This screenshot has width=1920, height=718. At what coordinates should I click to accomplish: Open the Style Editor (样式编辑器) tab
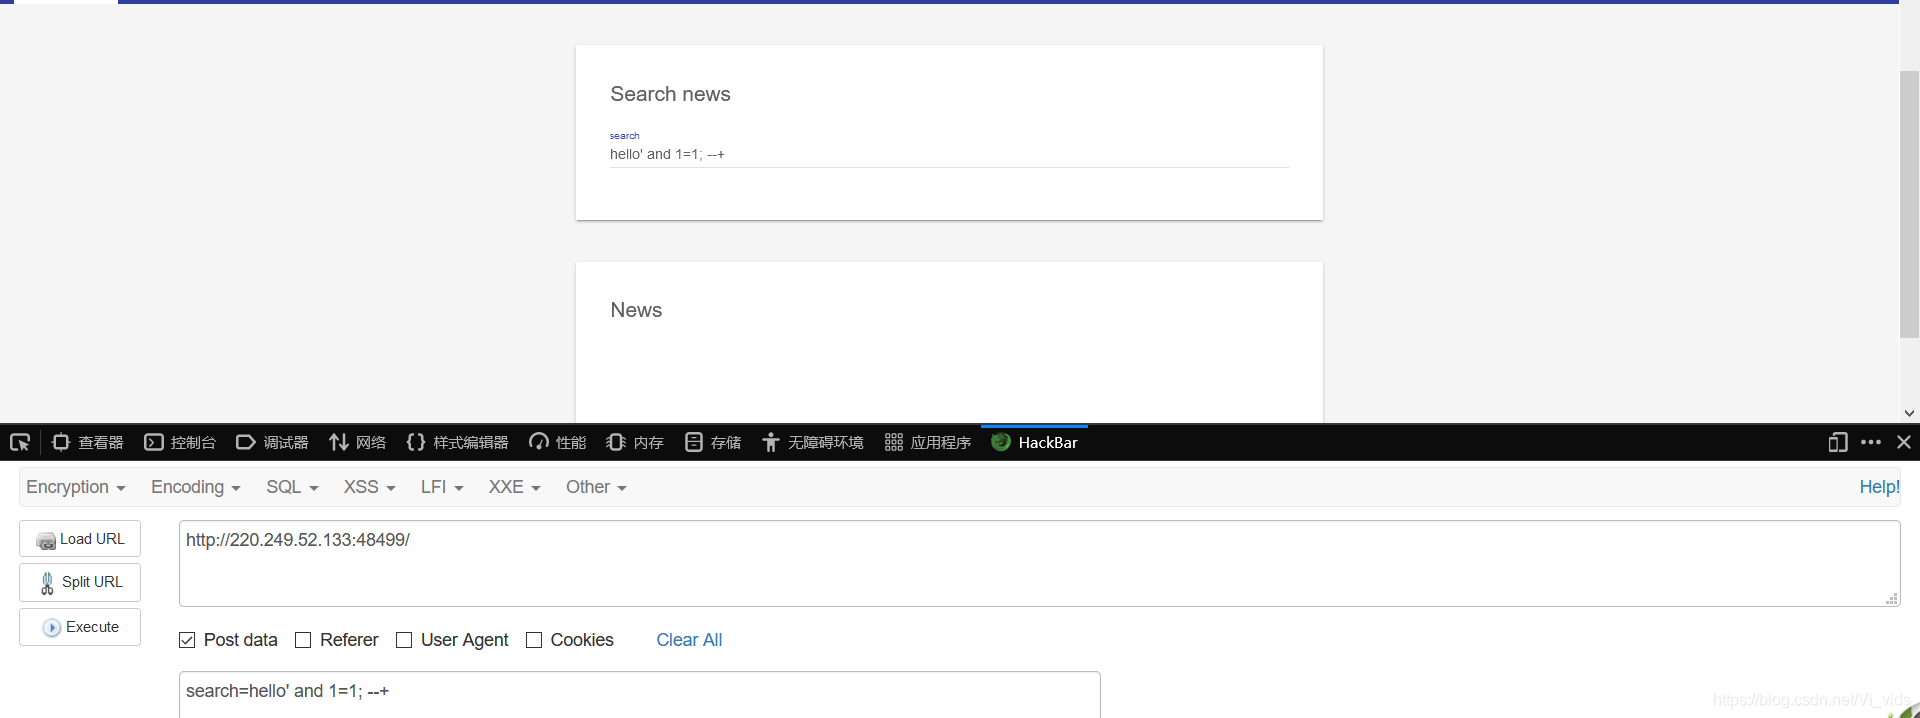(458, 442)
